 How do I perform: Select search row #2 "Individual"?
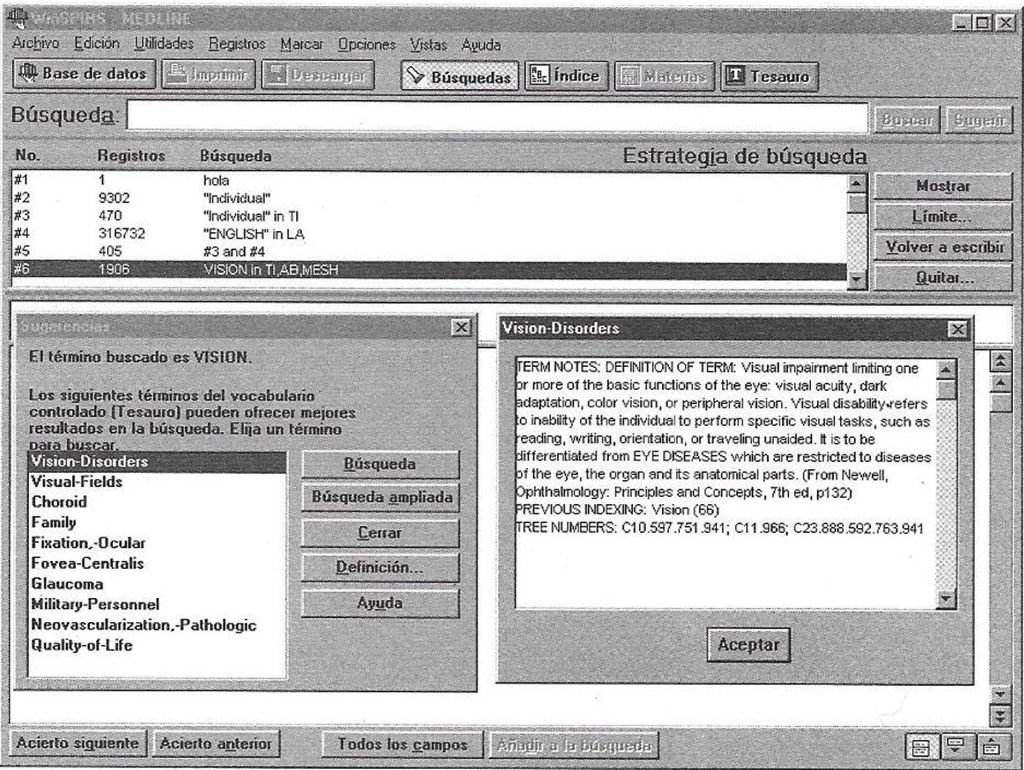point(429,198)
